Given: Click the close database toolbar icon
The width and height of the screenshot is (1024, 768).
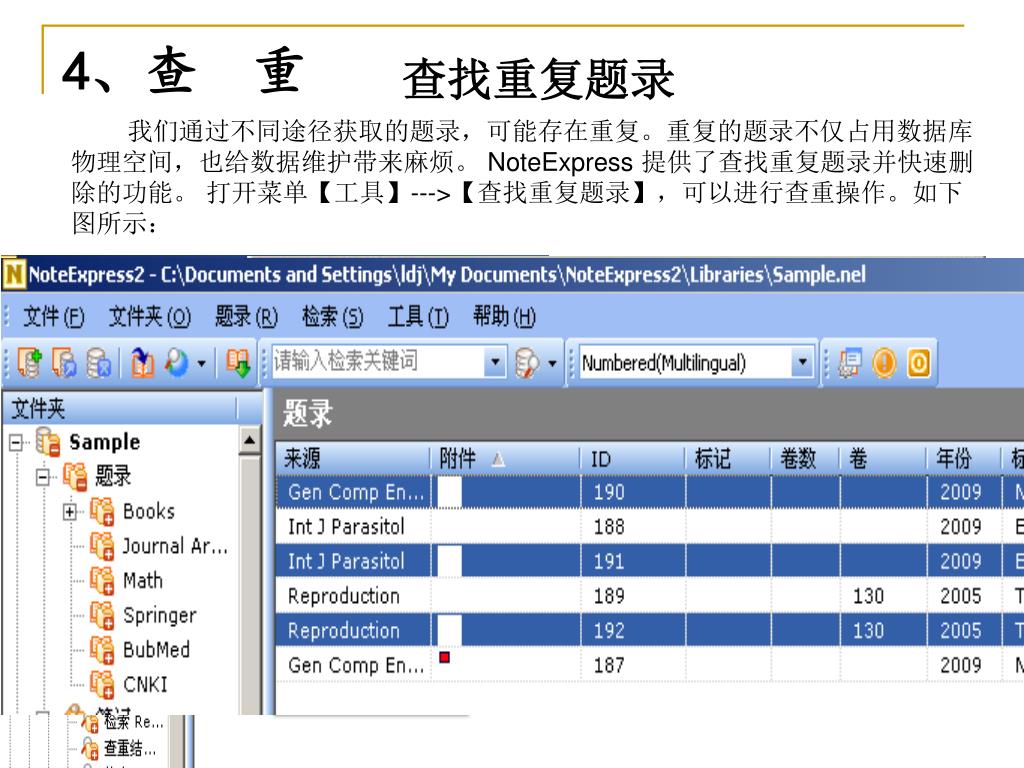Looking at the screenshot, I should tap(99, 362).
